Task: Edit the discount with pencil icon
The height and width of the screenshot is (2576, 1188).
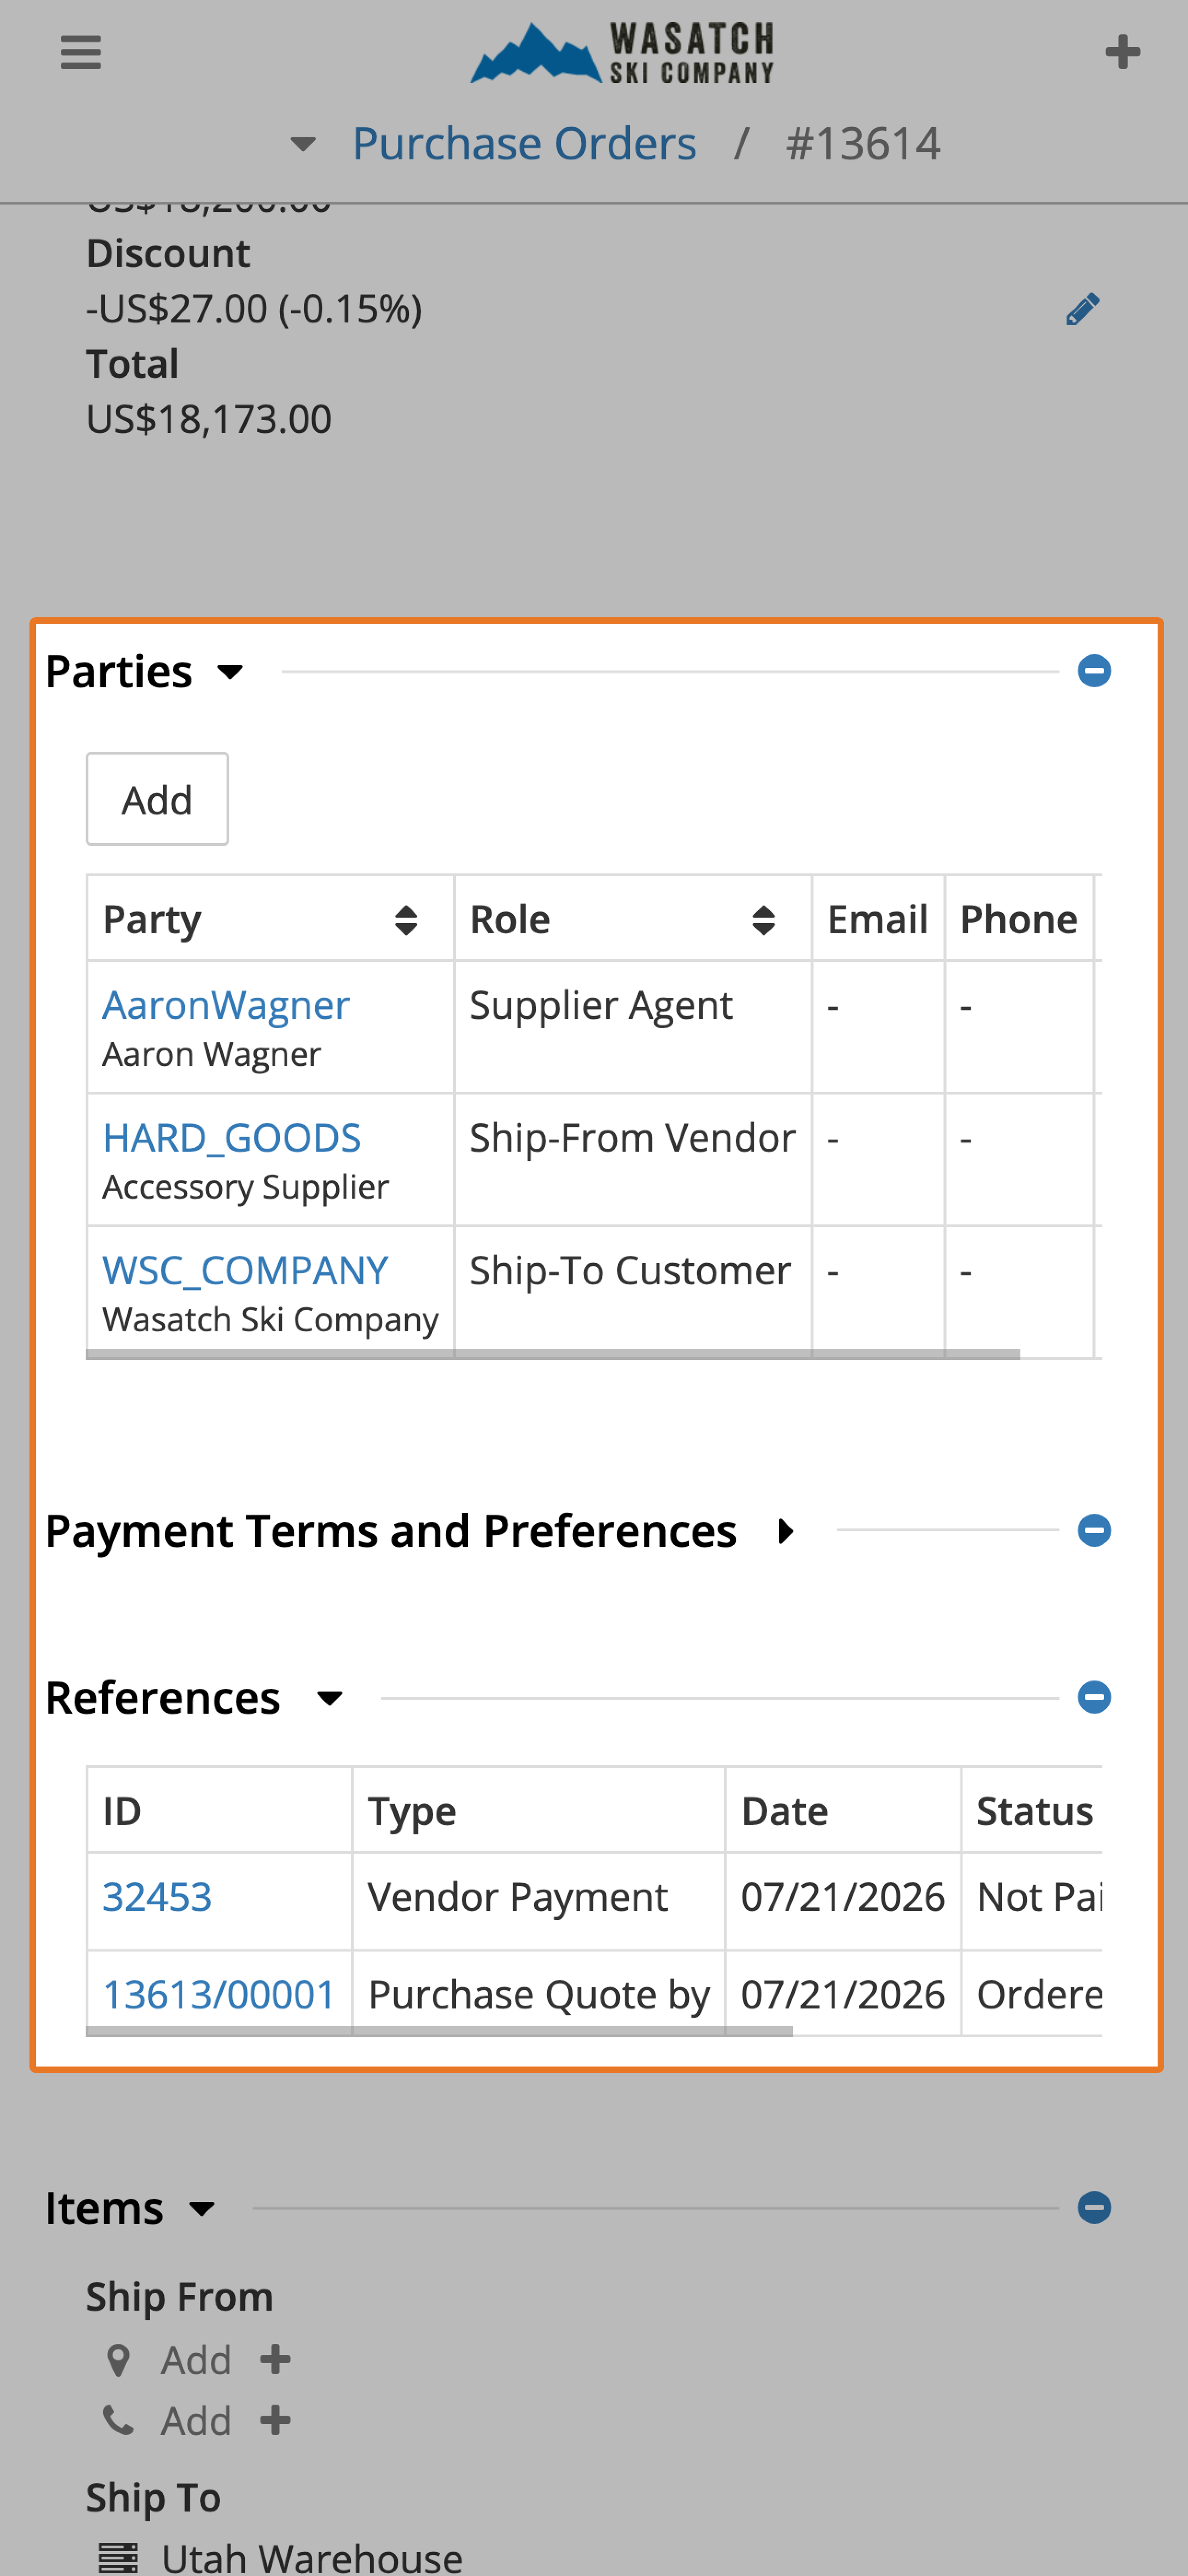Action: 1082,309
